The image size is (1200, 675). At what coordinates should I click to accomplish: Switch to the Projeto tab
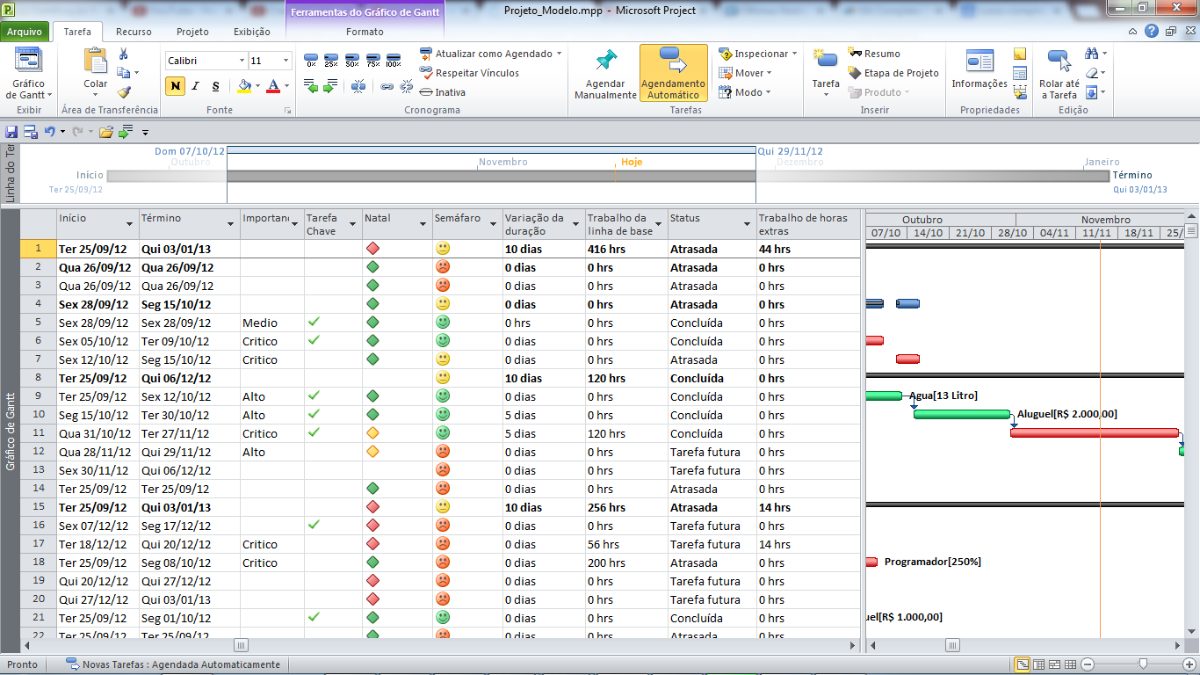pyautogui.click(x=193, y=31)
